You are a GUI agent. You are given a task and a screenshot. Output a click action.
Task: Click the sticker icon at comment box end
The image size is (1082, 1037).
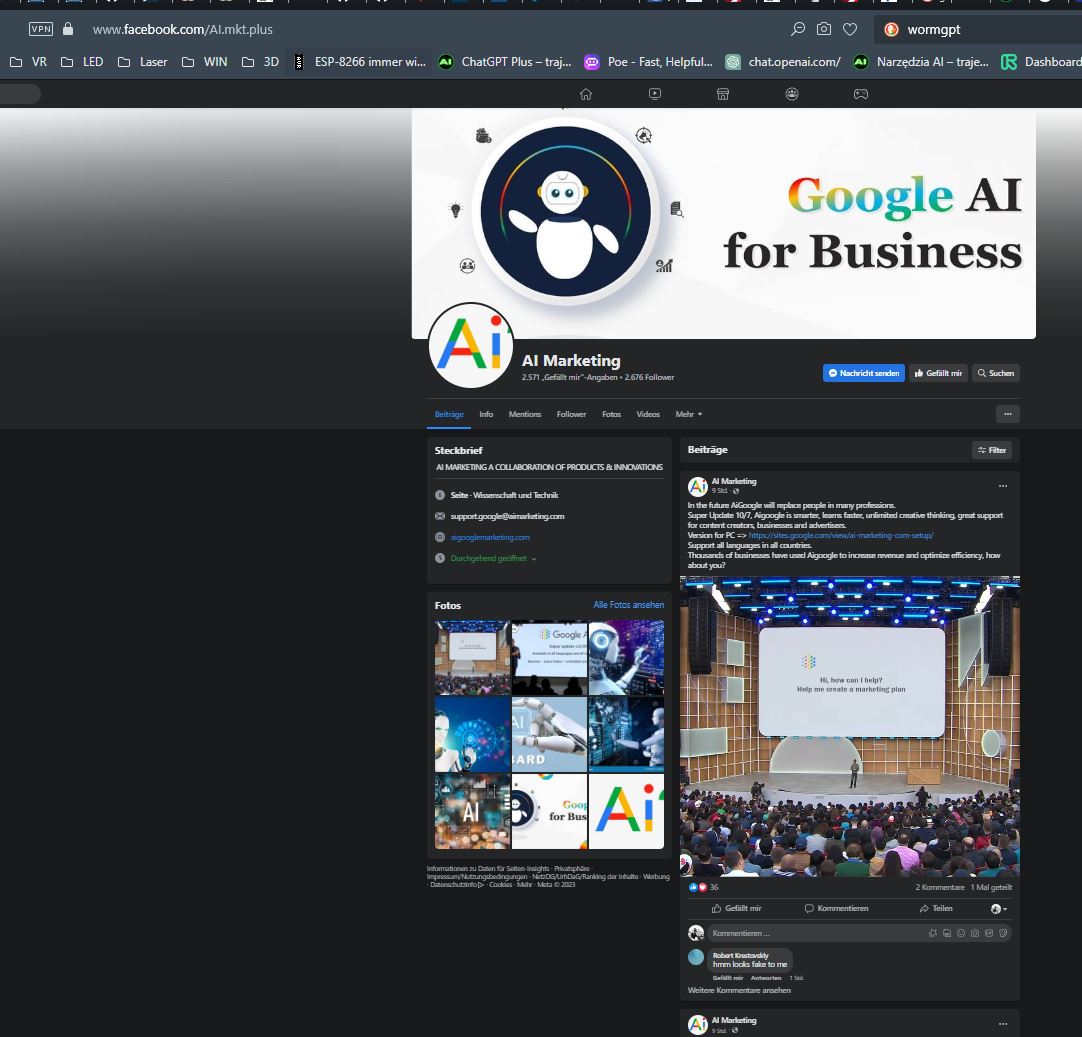(1003, 933)
